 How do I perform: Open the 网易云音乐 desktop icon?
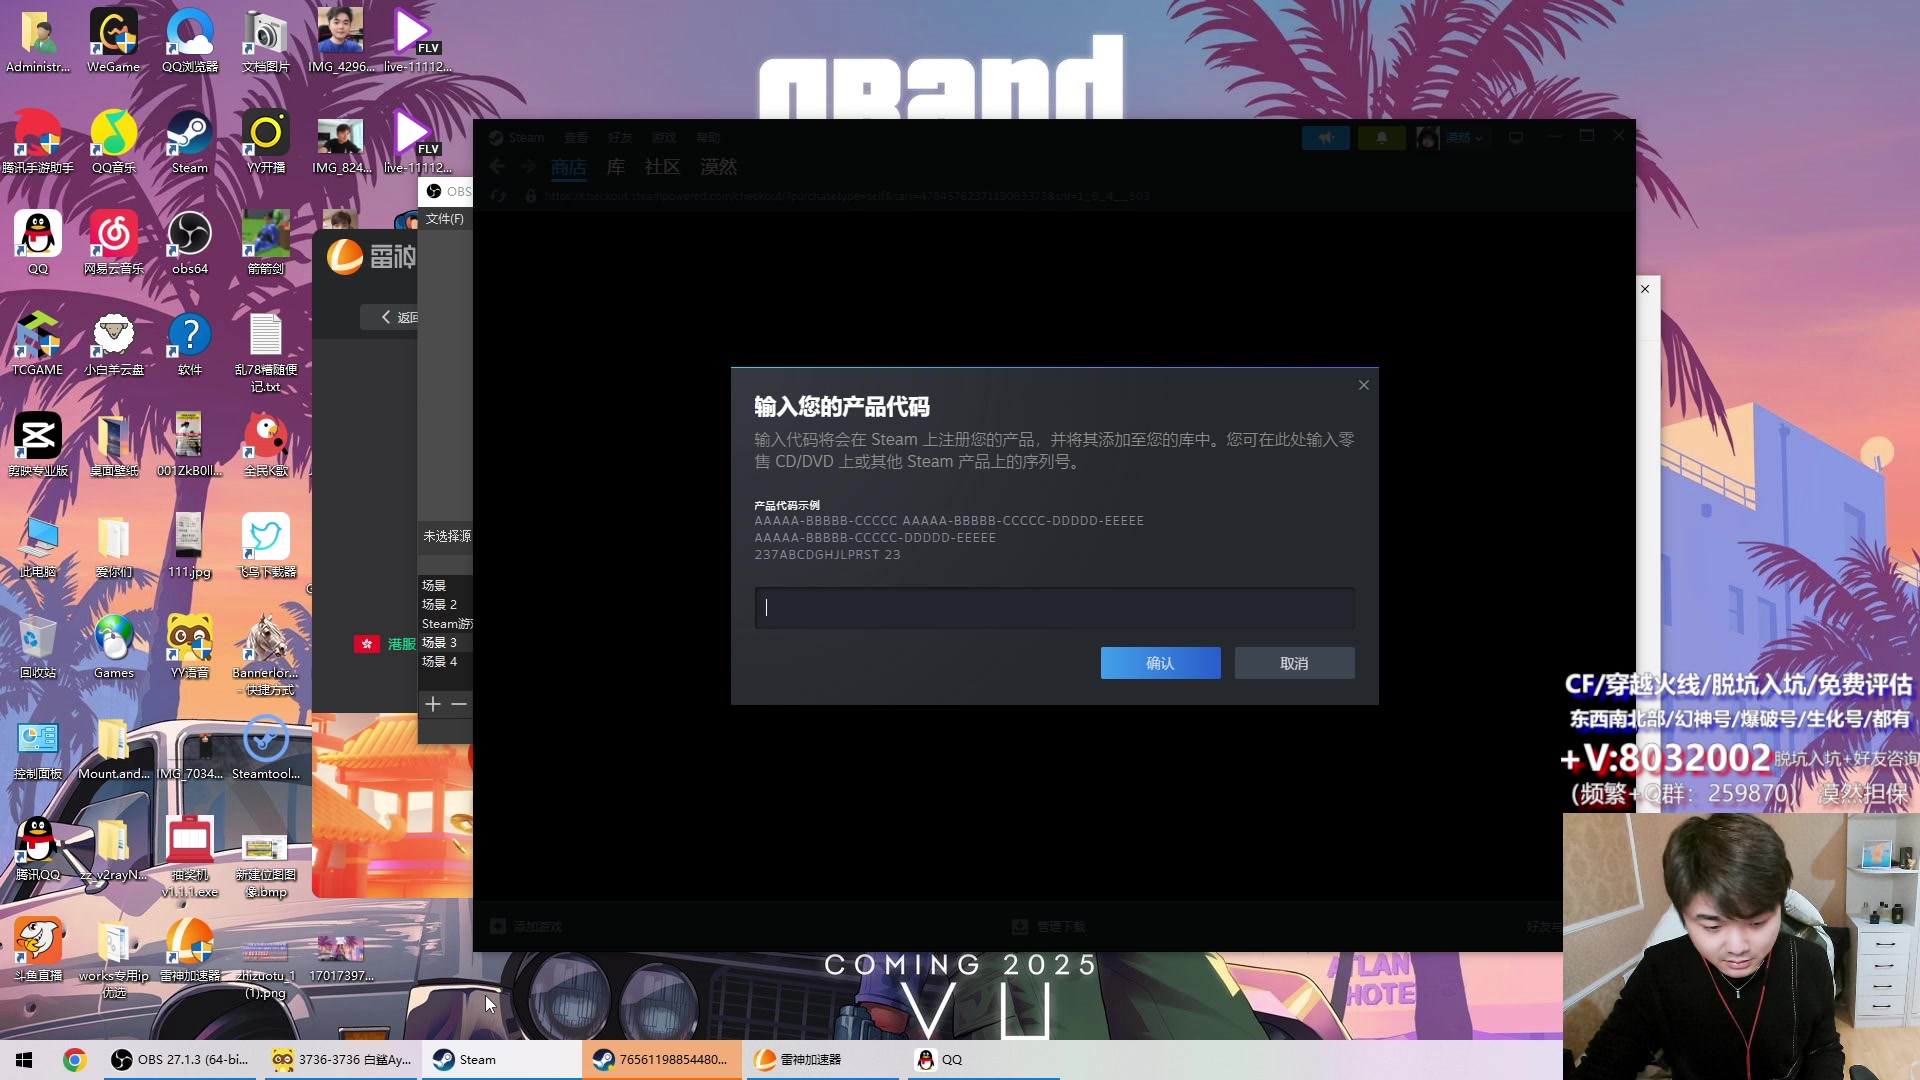point(114,242)
